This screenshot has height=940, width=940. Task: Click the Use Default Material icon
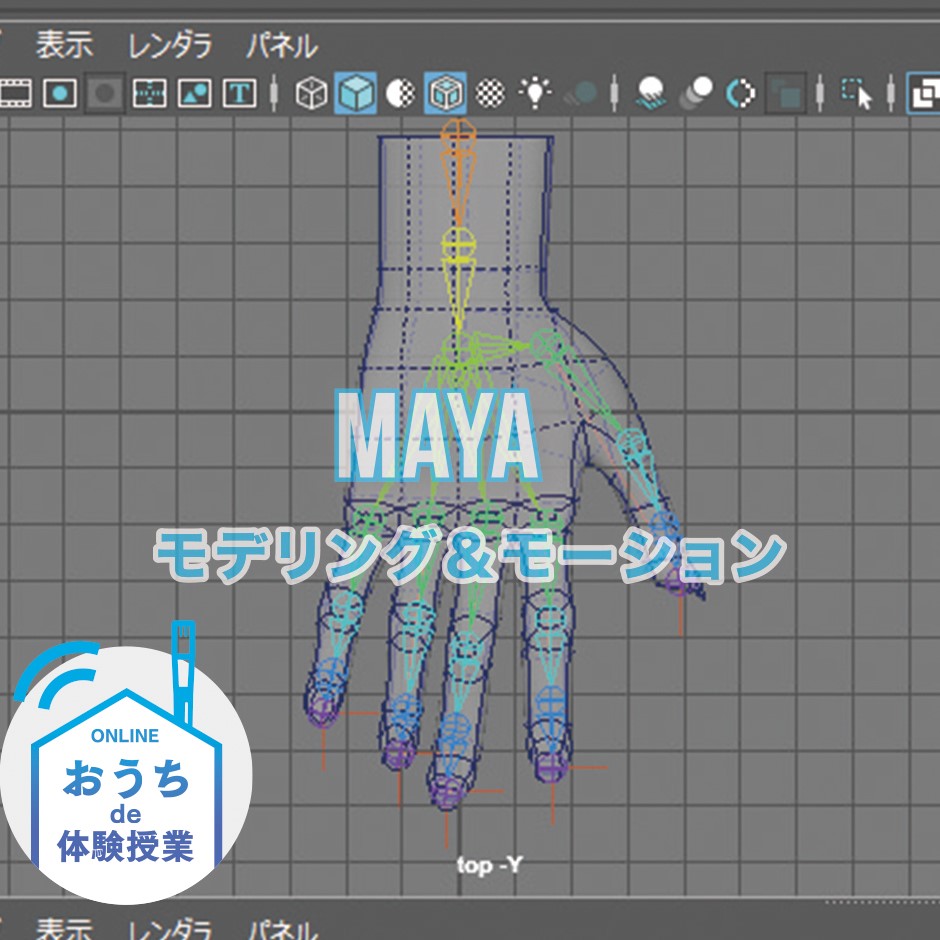pyautogui.click(x=400, y=94)
